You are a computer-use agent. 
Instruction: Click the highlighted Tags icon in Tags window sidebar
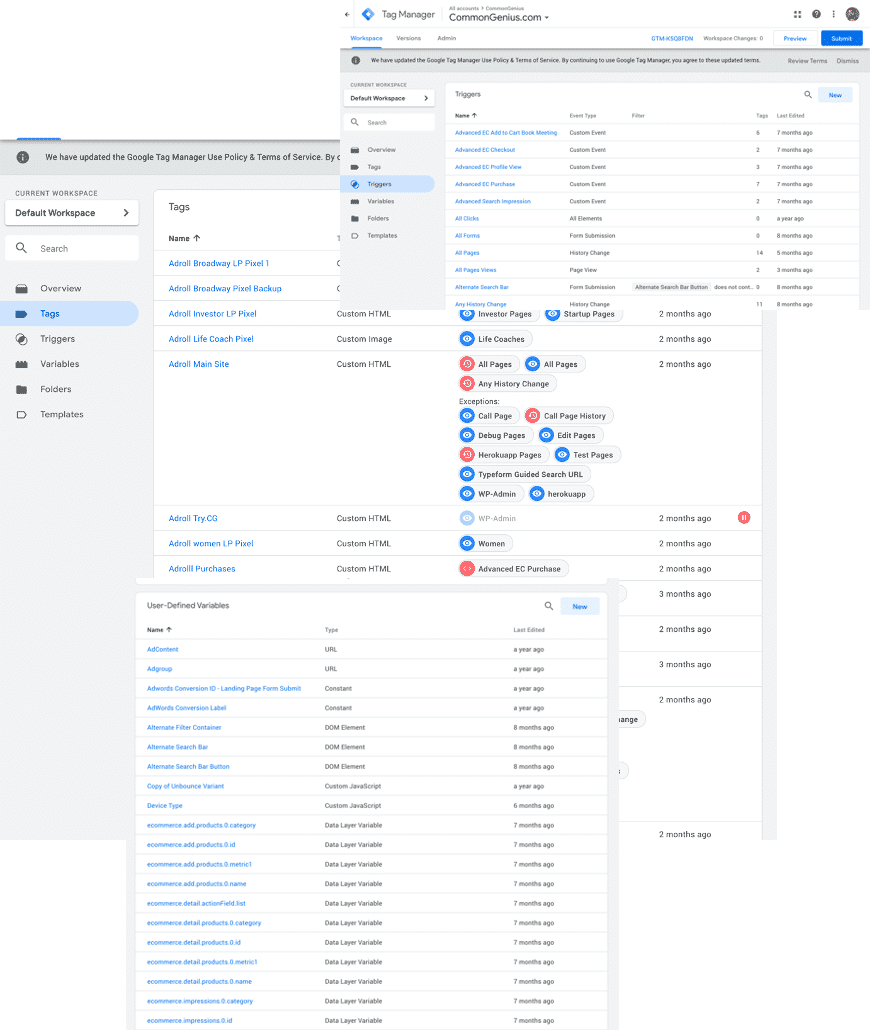click(x=22, y=314)
